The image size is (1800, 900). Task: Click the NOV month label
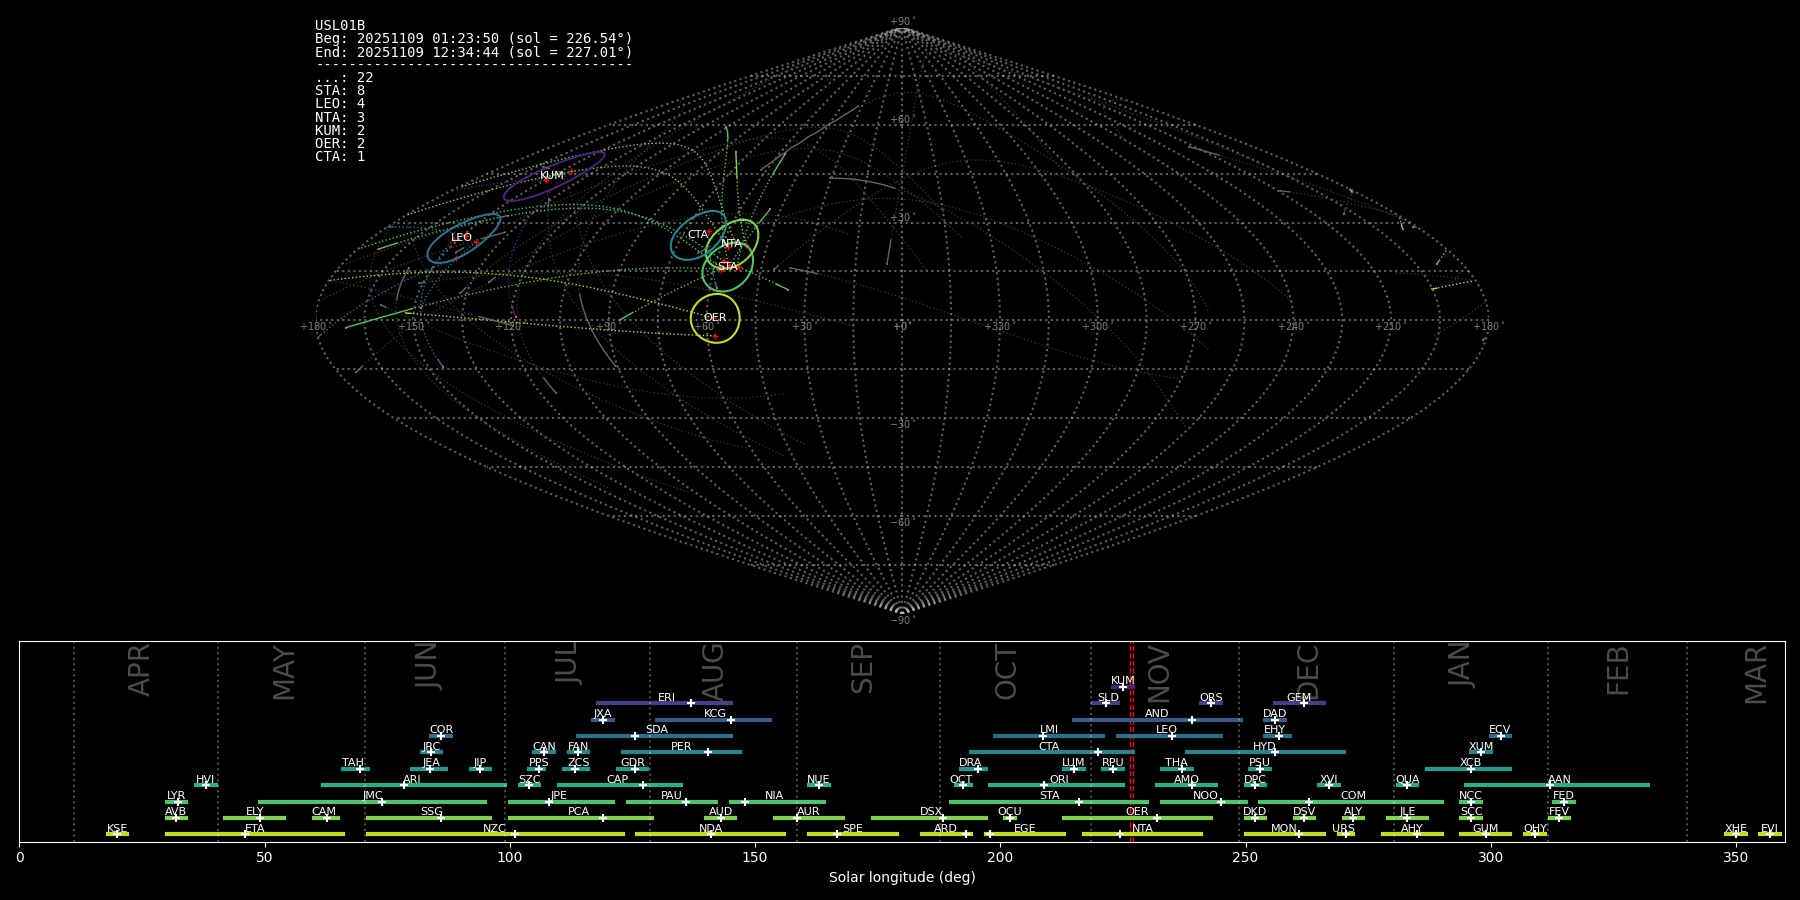click(x=1158, y=673)
